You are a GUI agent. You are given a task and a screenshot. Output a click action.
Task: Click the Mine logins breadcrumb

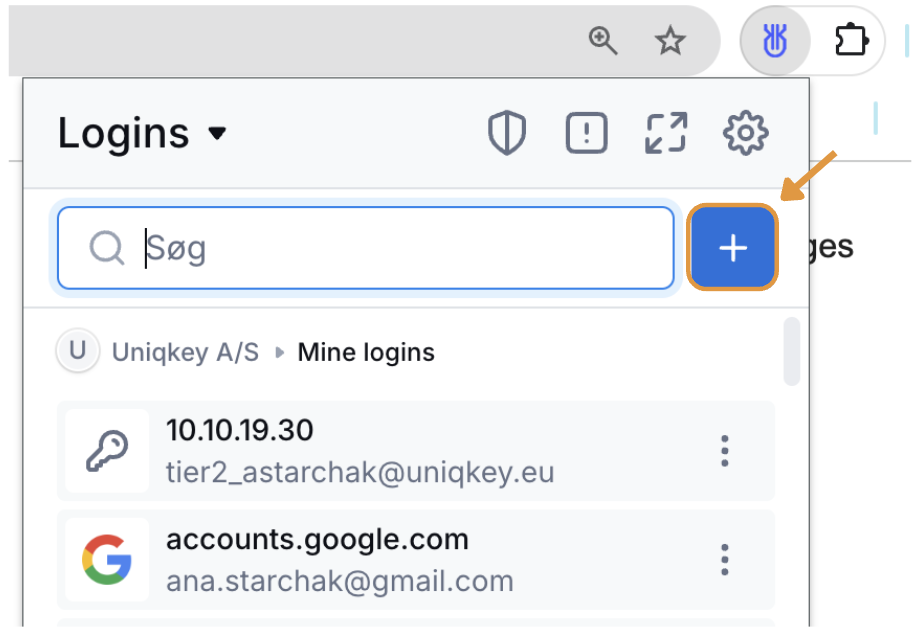tap(366, 352)
